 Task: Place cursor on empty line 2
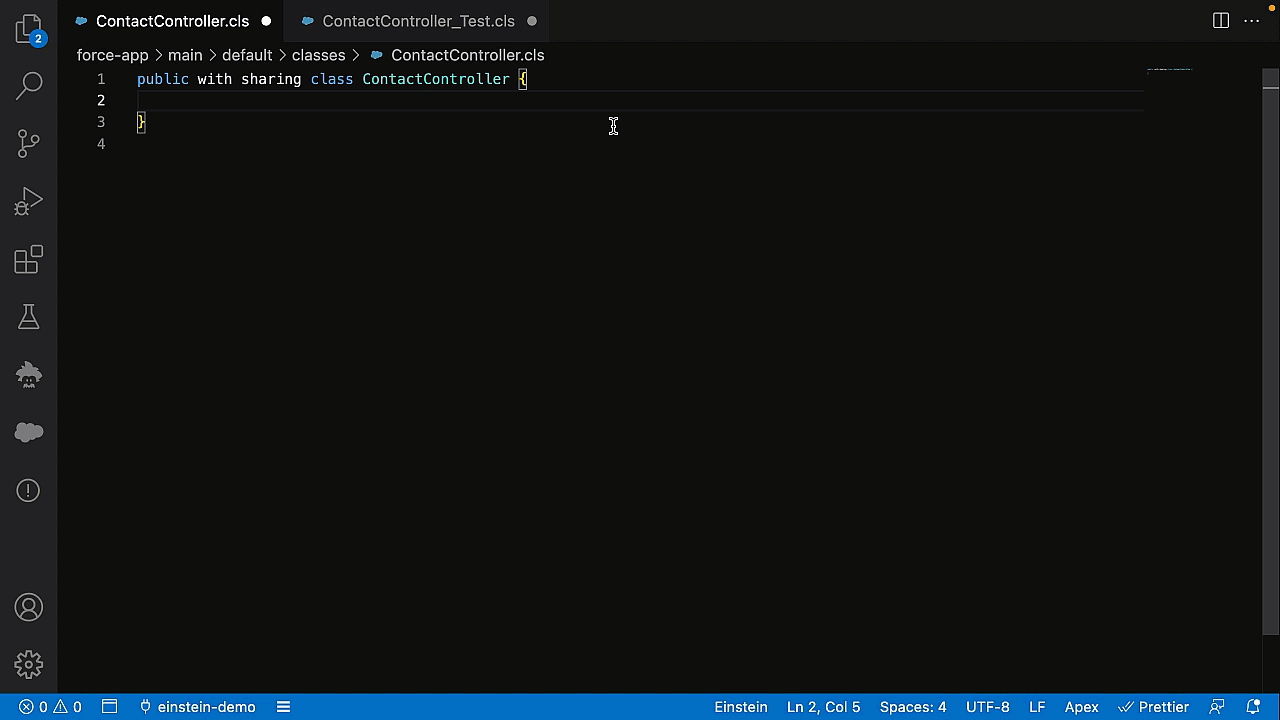640,100
